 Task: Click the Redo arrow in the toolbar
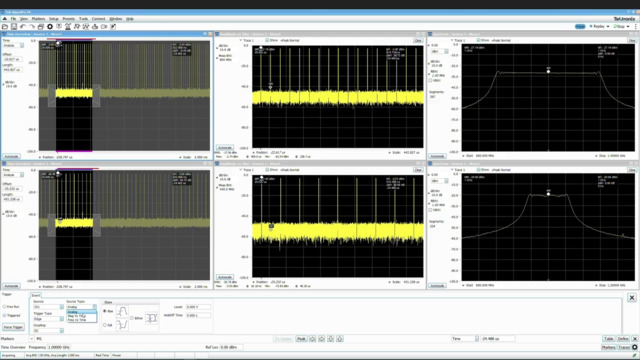pos(32,27)
